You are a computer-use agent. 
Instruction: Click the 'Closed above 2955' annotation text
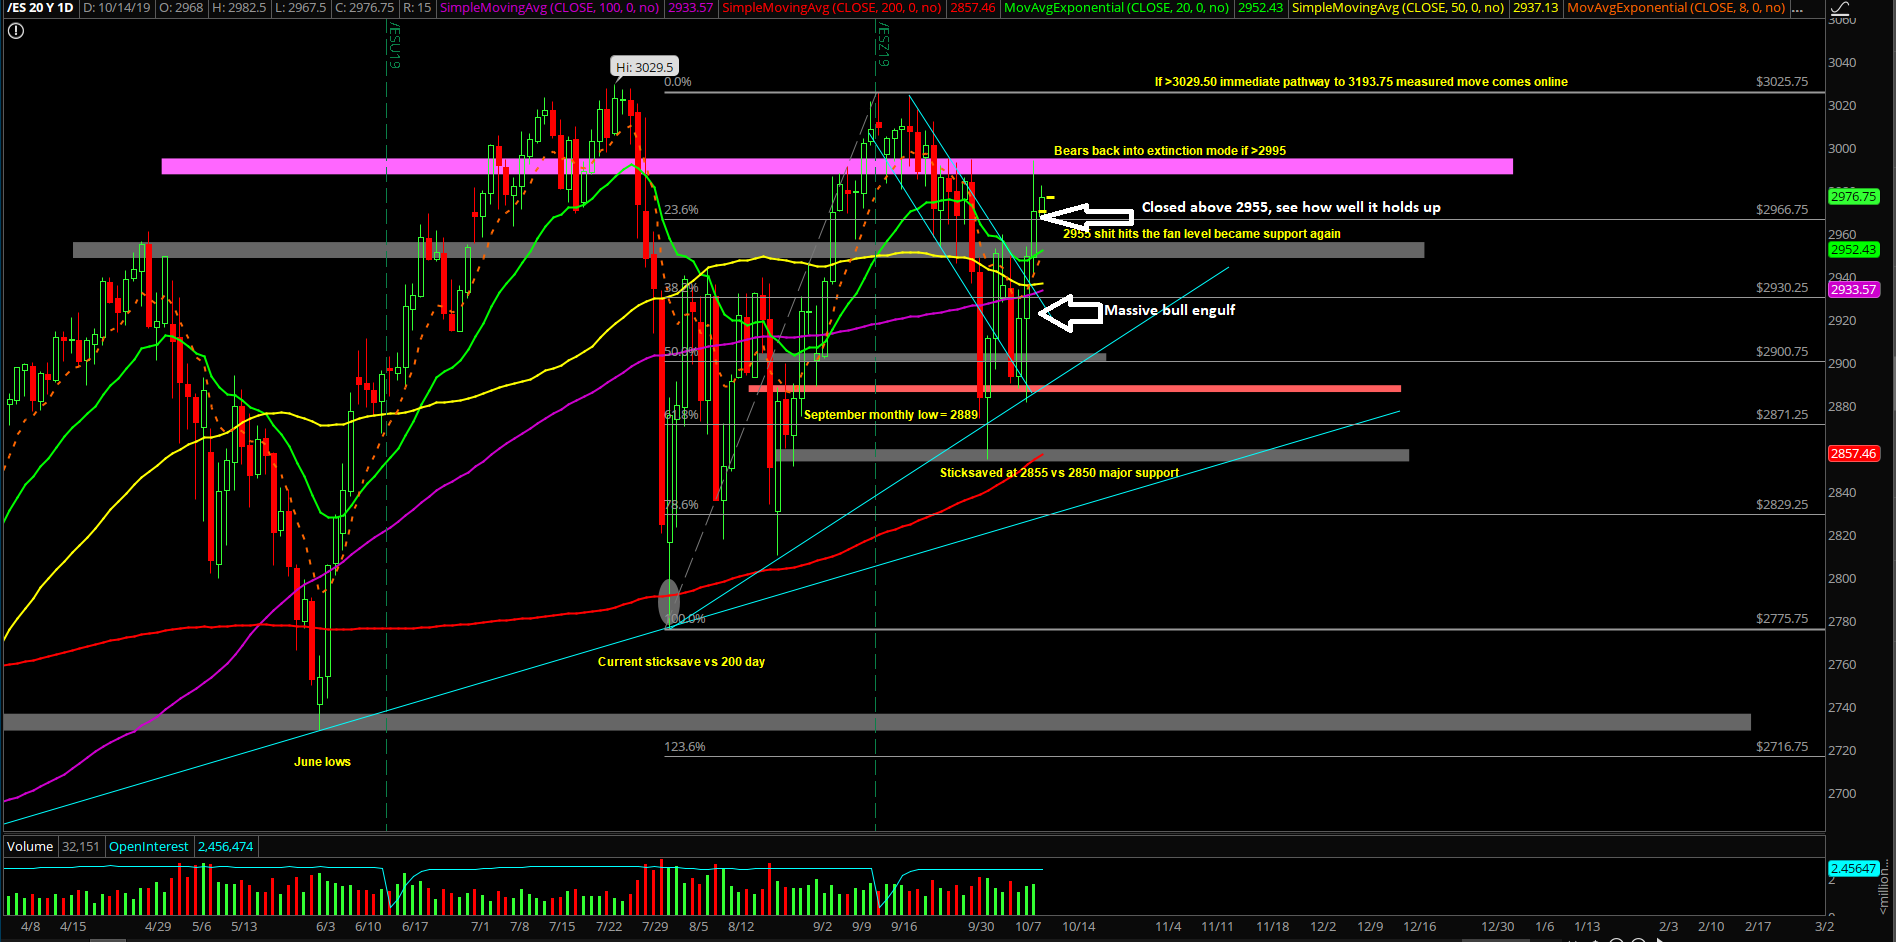1291,207
